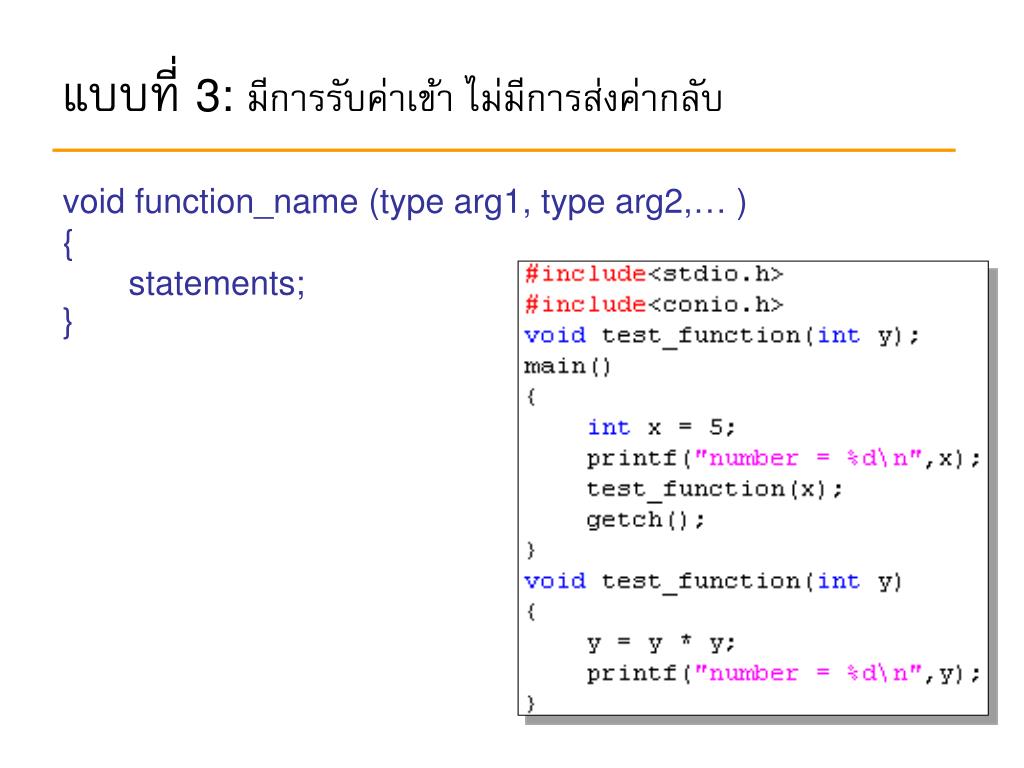Click the 'statements;' text
The image size is (1024, 768).
coord(217,284)
